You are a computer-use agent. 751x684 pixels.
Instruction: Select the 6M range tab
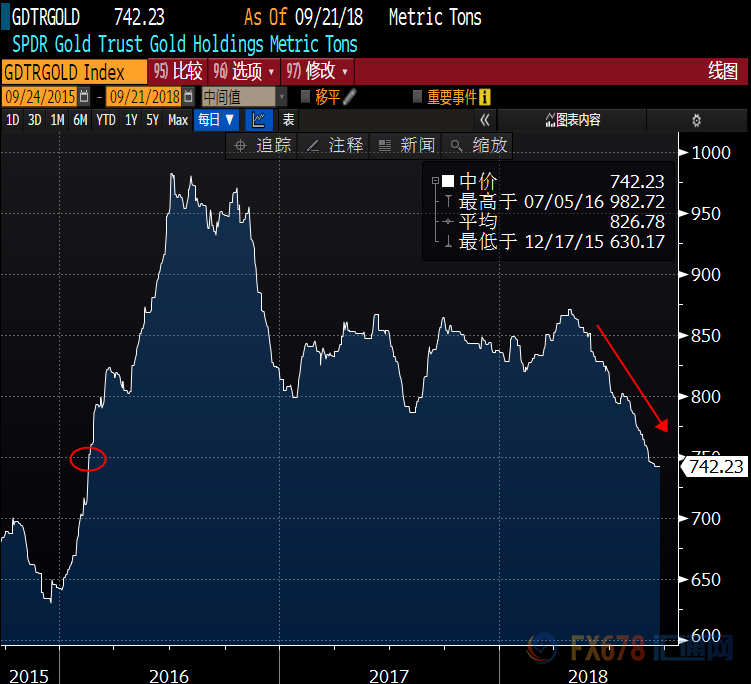(80, 120)
